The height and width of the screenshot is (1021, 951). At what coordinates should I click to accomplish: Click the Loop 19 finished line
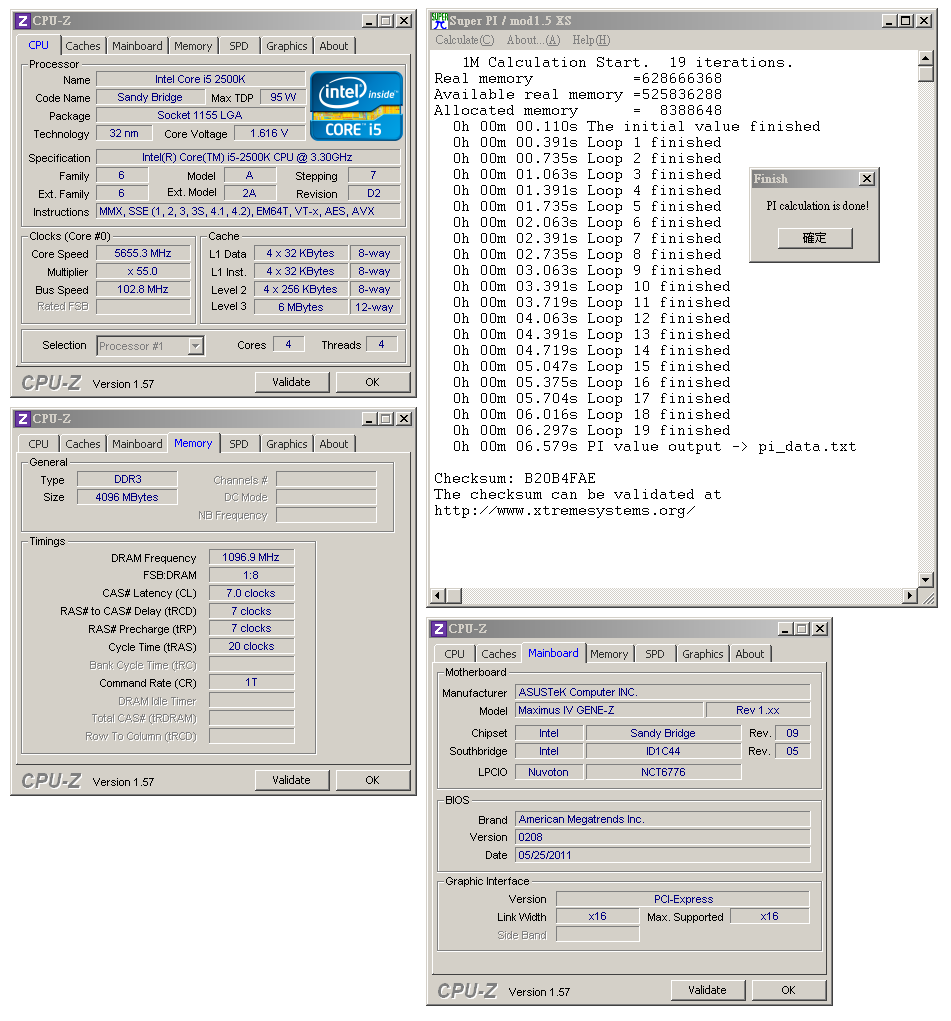(591, 430)
